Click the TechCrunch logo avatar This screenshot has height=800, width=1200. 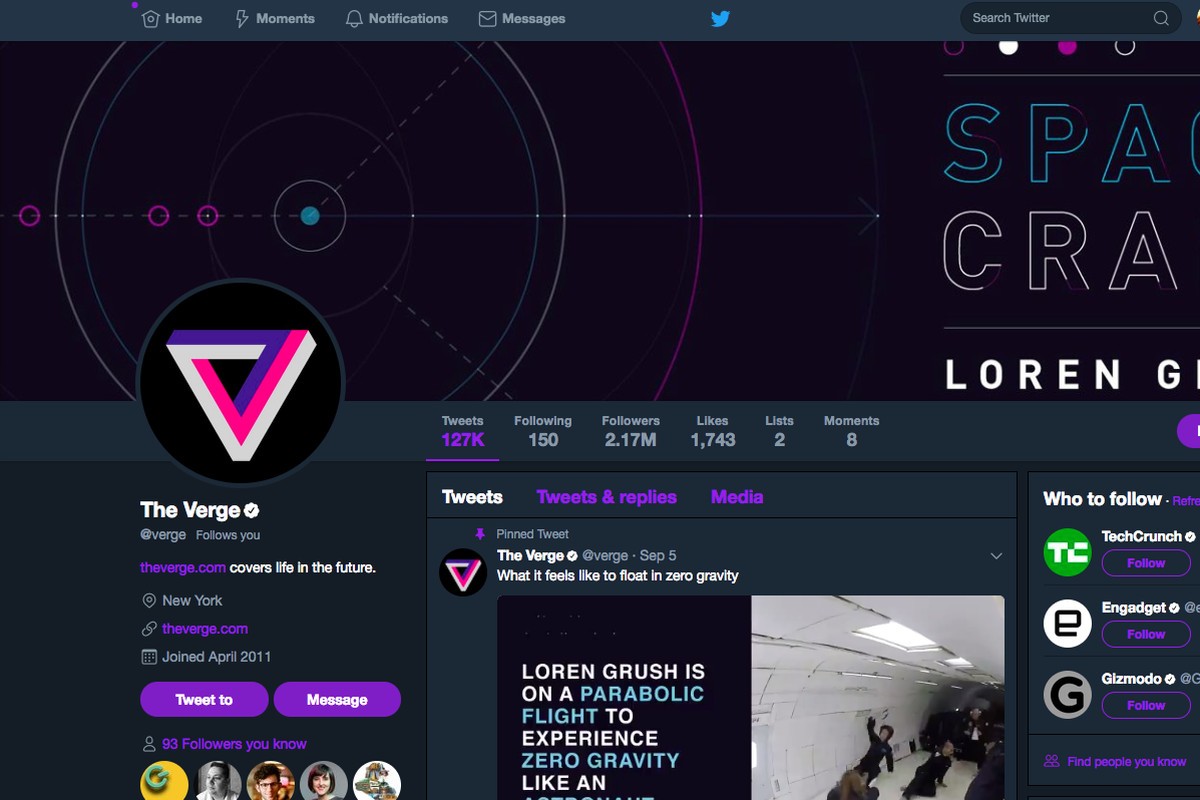pyautogui.click(x=1067, y=552)
